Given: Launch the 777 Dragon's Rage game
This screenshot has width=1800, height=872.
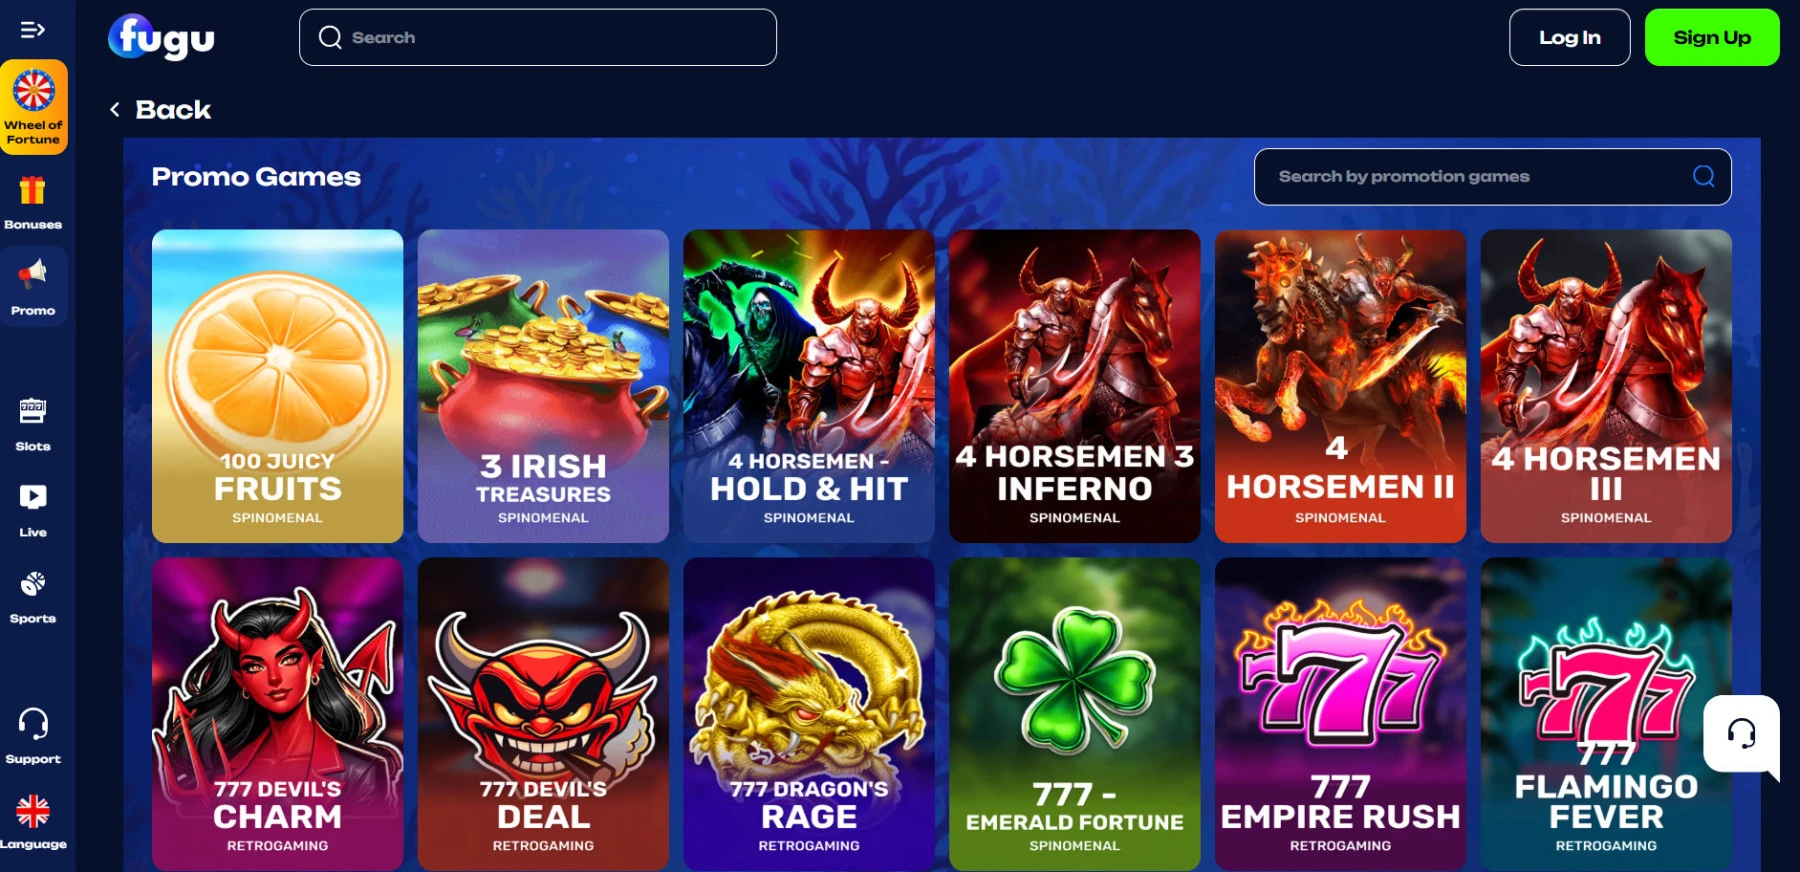Looking at the screenshot, I should 809,714.
